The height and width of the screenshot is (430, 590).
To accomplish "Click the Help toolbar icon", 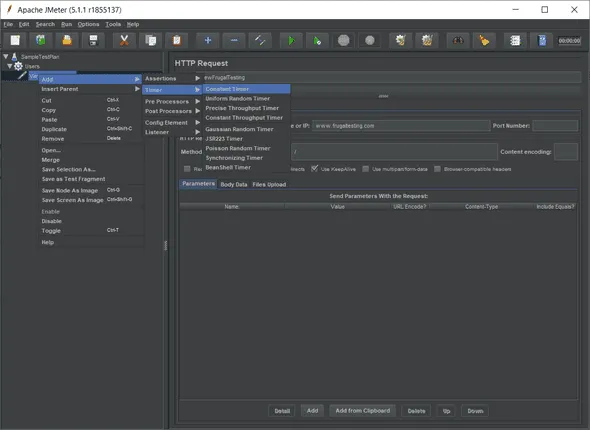I will (542, 40).
